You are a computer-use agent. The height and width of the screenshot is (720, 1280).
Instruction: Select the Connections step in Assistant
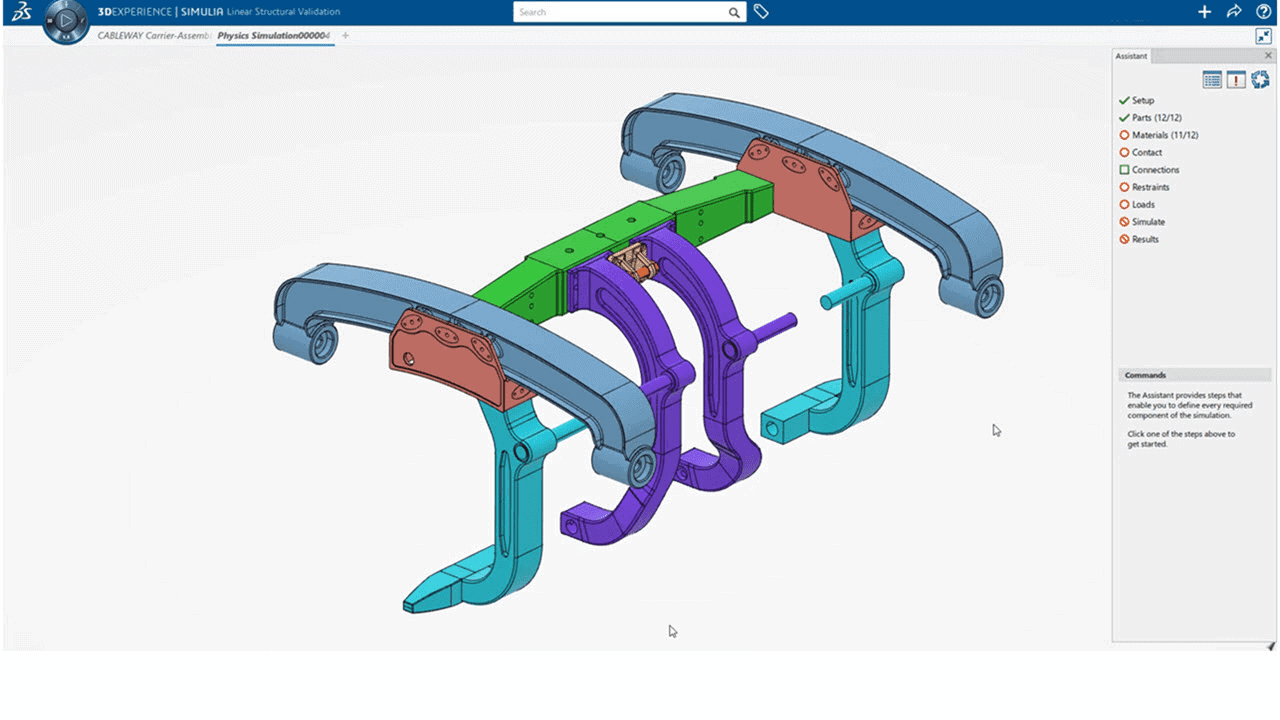1155,170
